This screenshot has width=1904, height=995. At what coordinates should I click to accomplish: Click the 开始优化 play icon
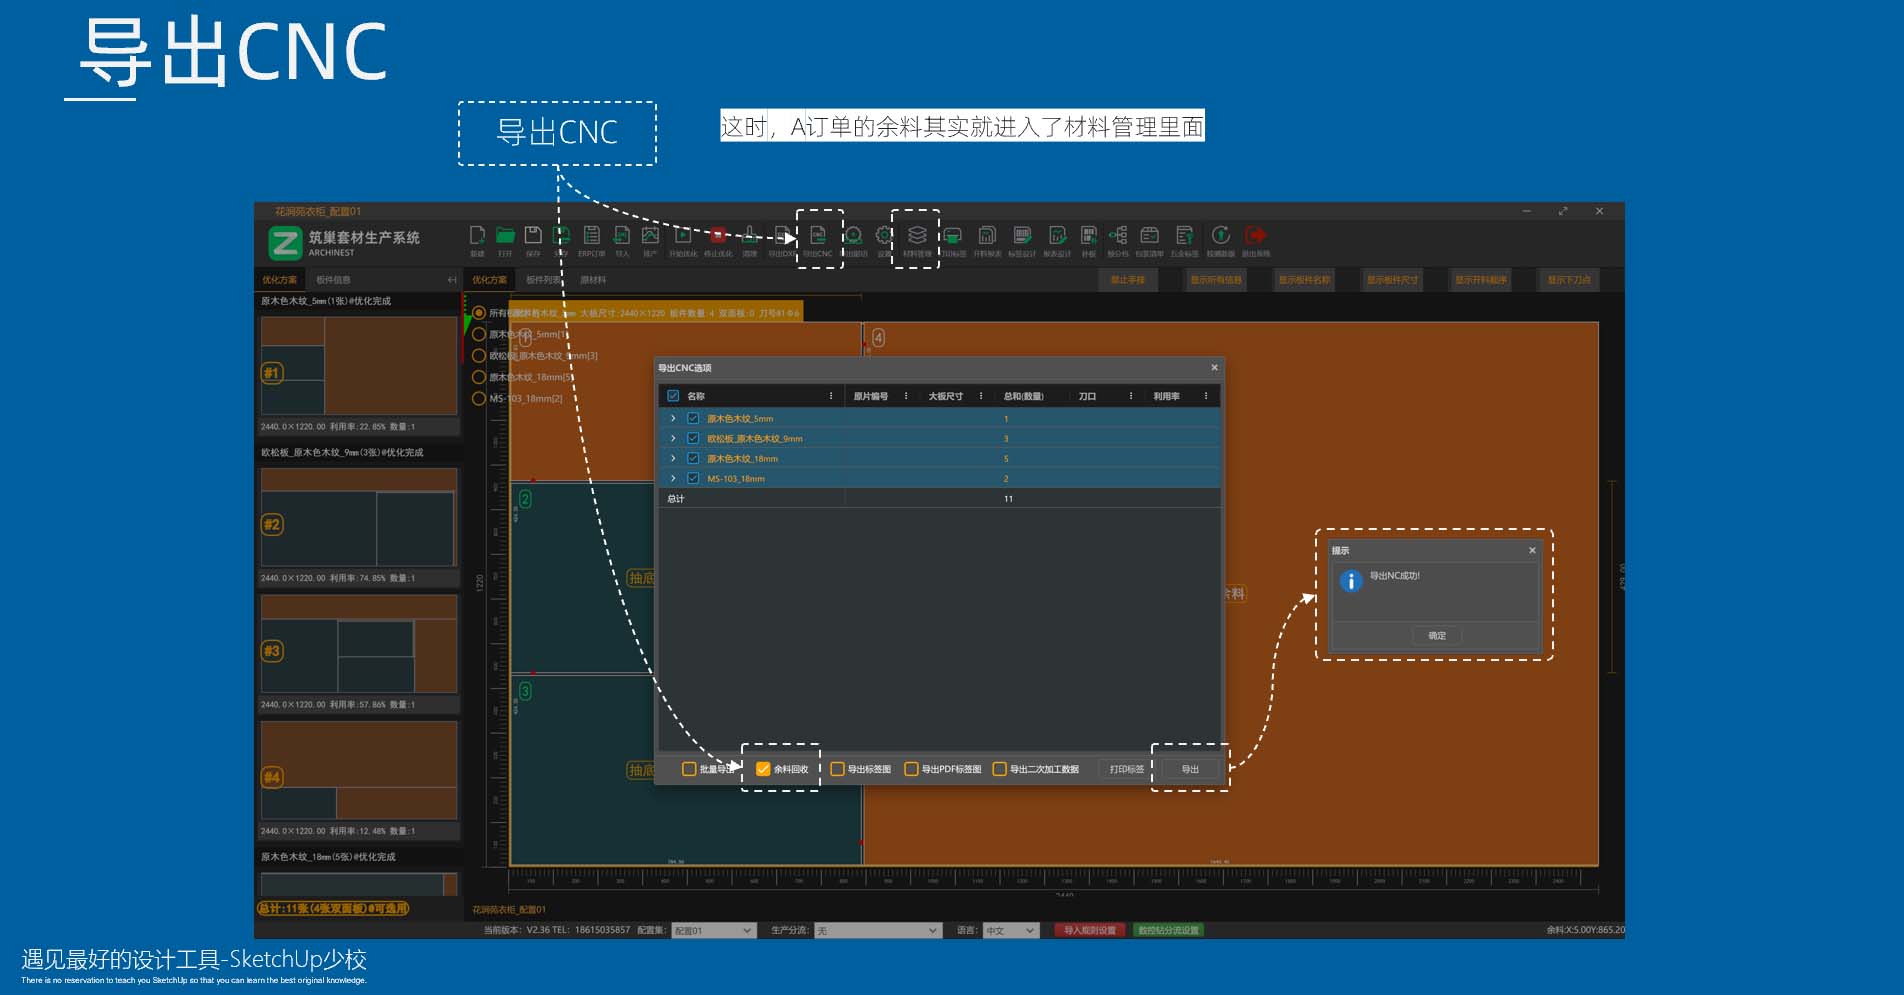[x=683, y=237]
